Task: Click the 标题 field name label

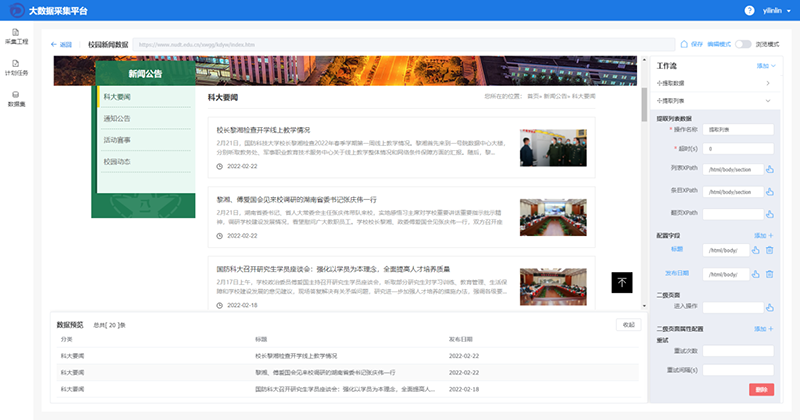Action: point(677,249)
